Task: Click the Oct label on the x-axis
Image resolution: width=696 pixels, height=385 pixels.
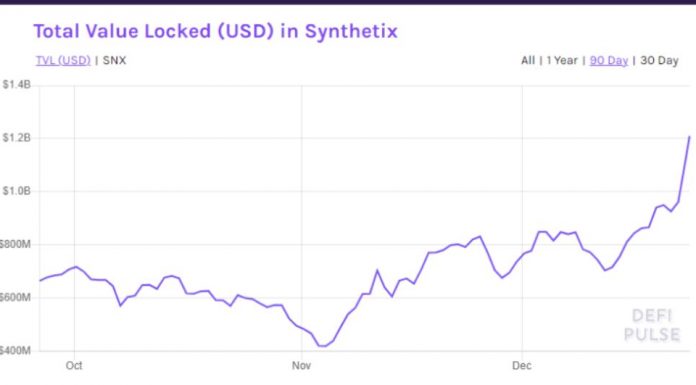Action: [74, 365]
